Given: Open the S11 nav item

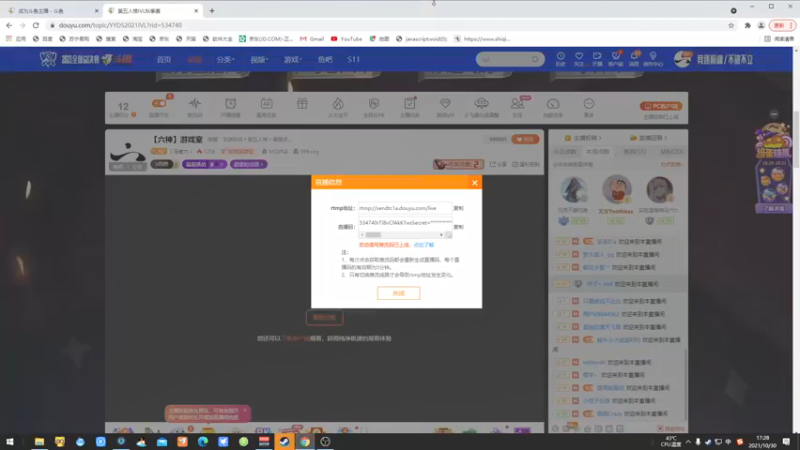Looking at the screenshot, I should [x=353, y=60].
